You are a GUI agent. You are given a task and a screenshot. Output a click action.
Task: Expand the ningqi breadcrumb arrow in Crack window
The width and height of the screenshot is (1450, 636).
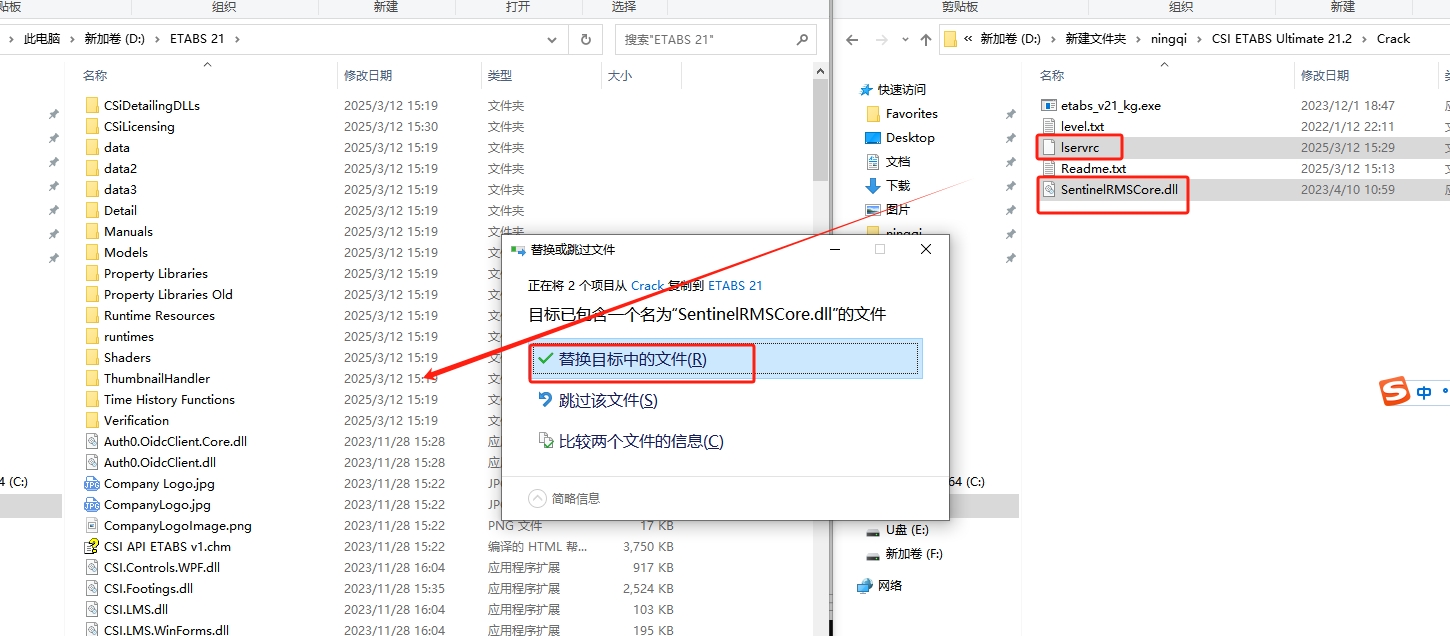[x=1201, y=39]
